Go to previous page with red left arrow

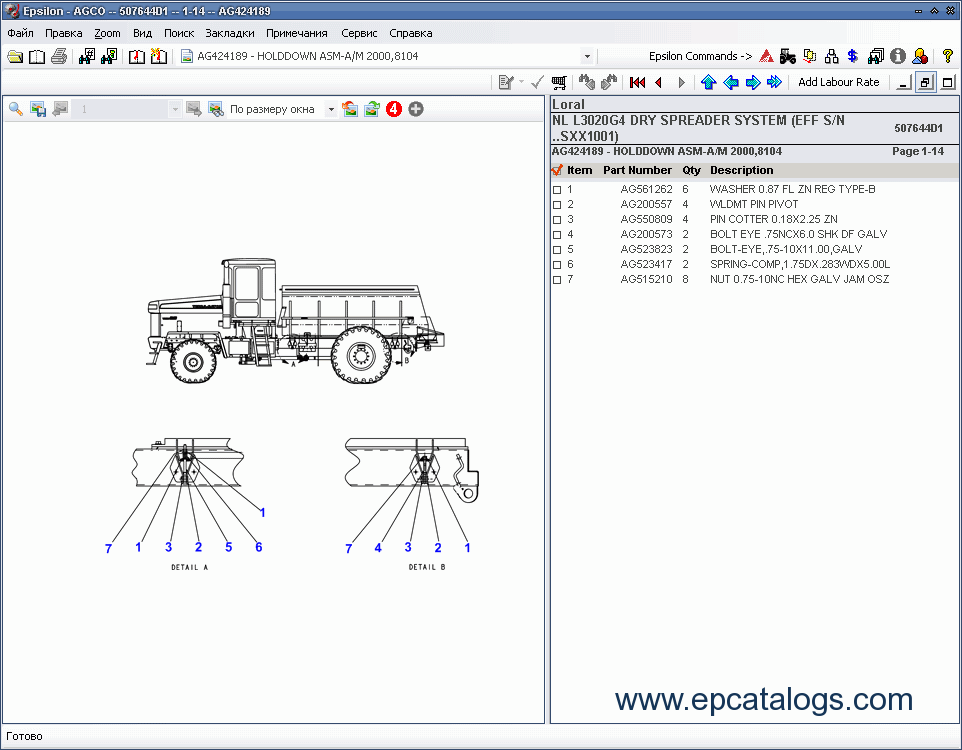(x=659, y=82)
